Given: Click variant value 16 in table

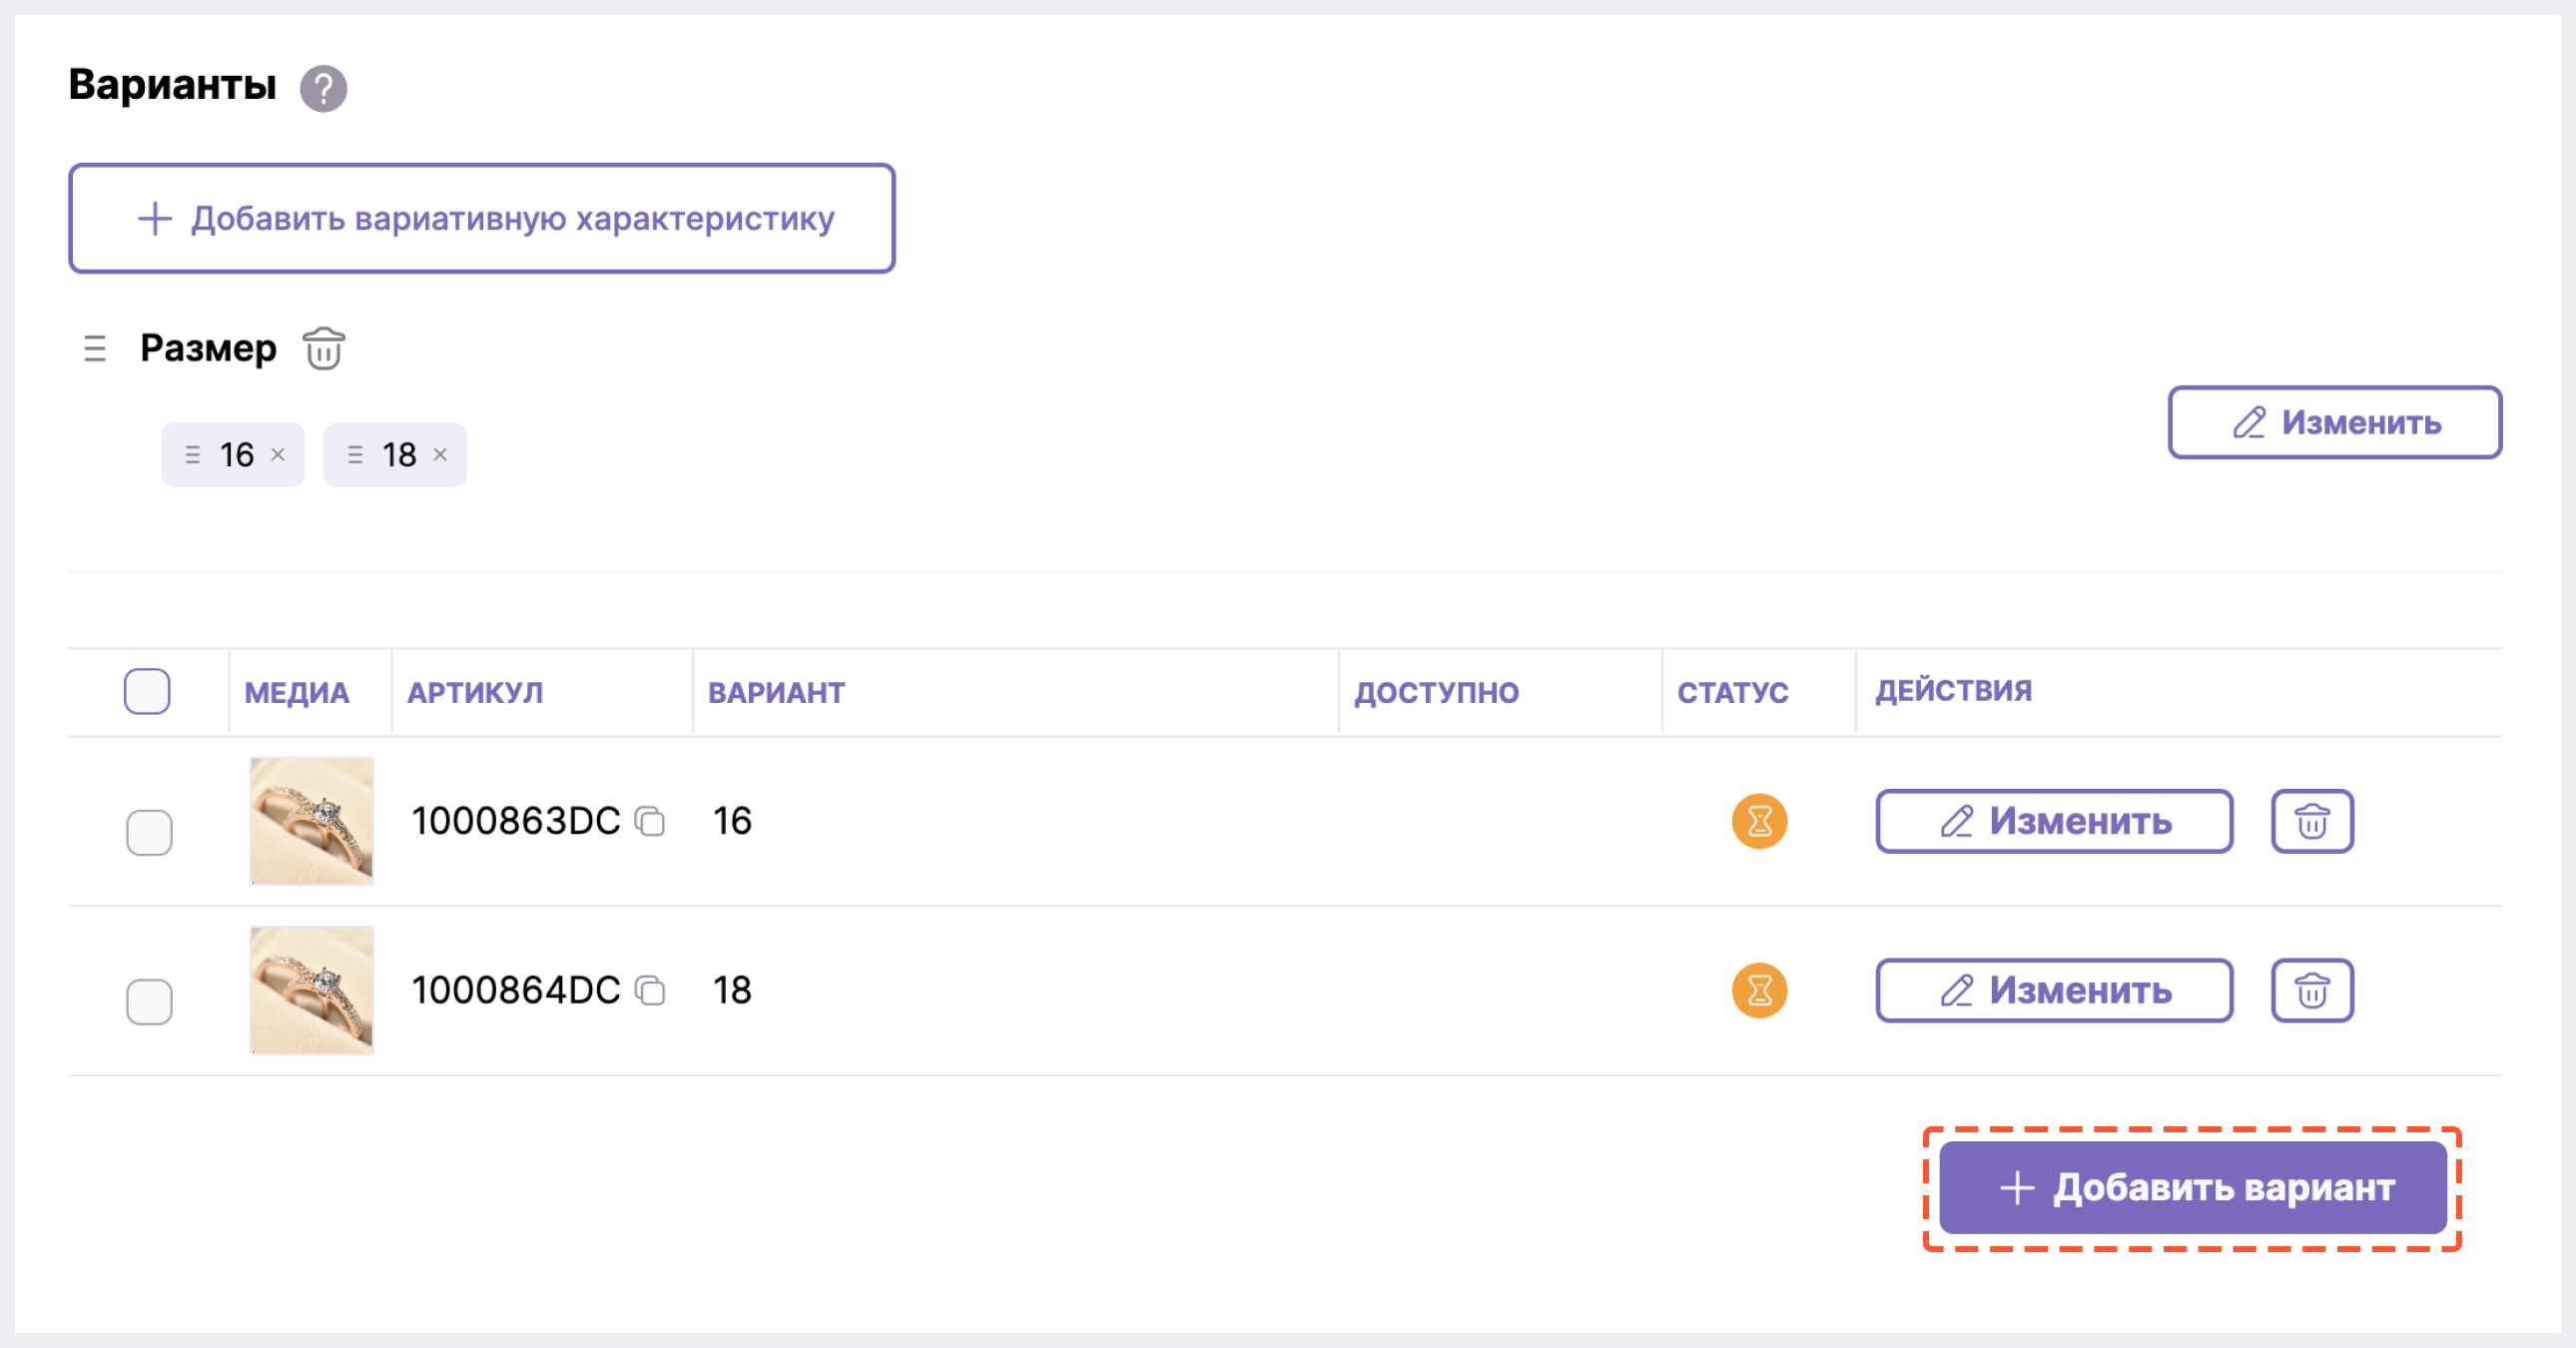Looking at the screenshot, I should click(732, 821).
